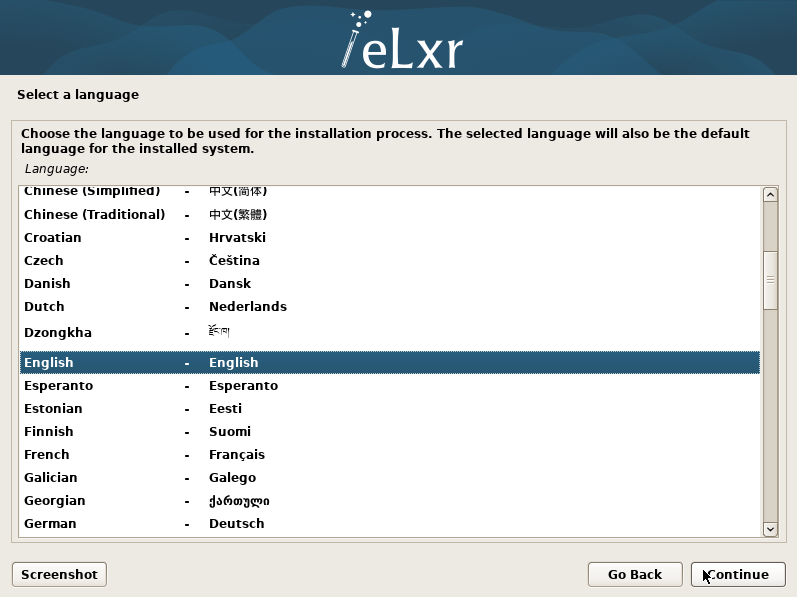
Task: Select the Esperanto language row
Action: click(x=390, y=386)
